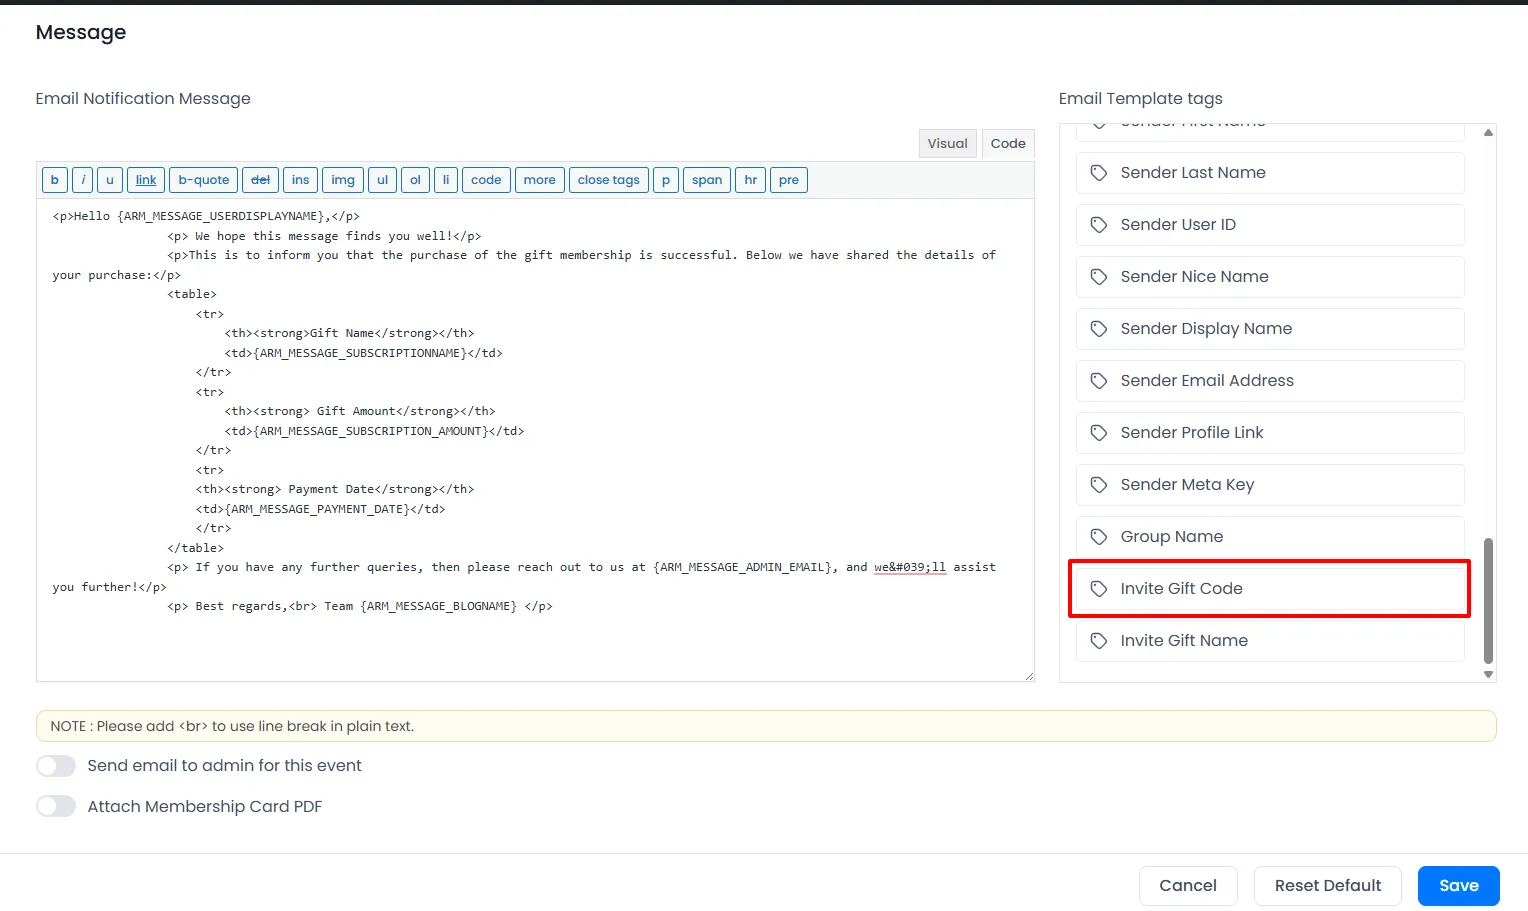1528x911 pixels.
Task: Switch to the Visual editor tab
Action: coord(947,144)
